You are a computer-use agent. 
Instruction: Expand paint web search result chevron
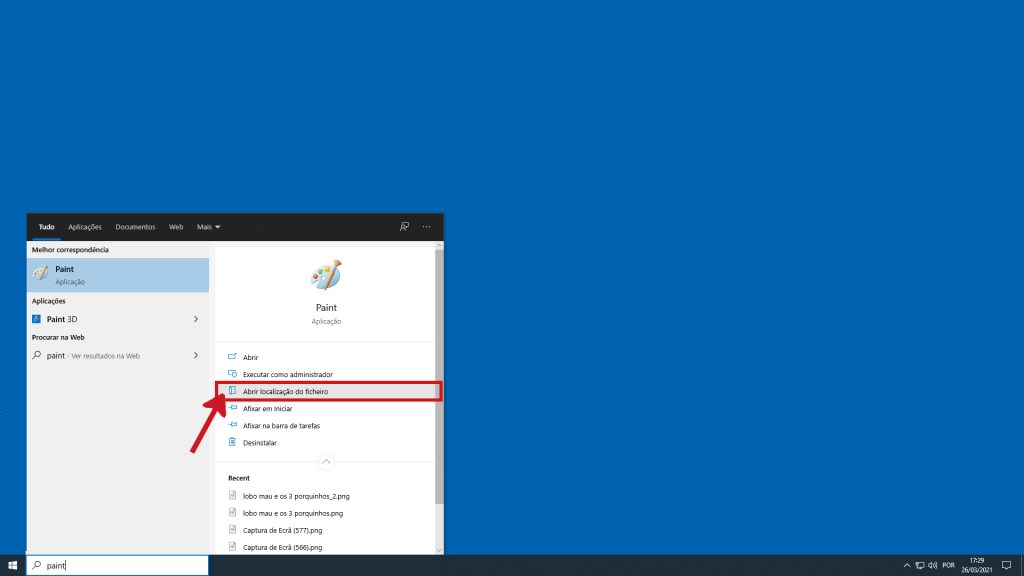coord(196,356)
